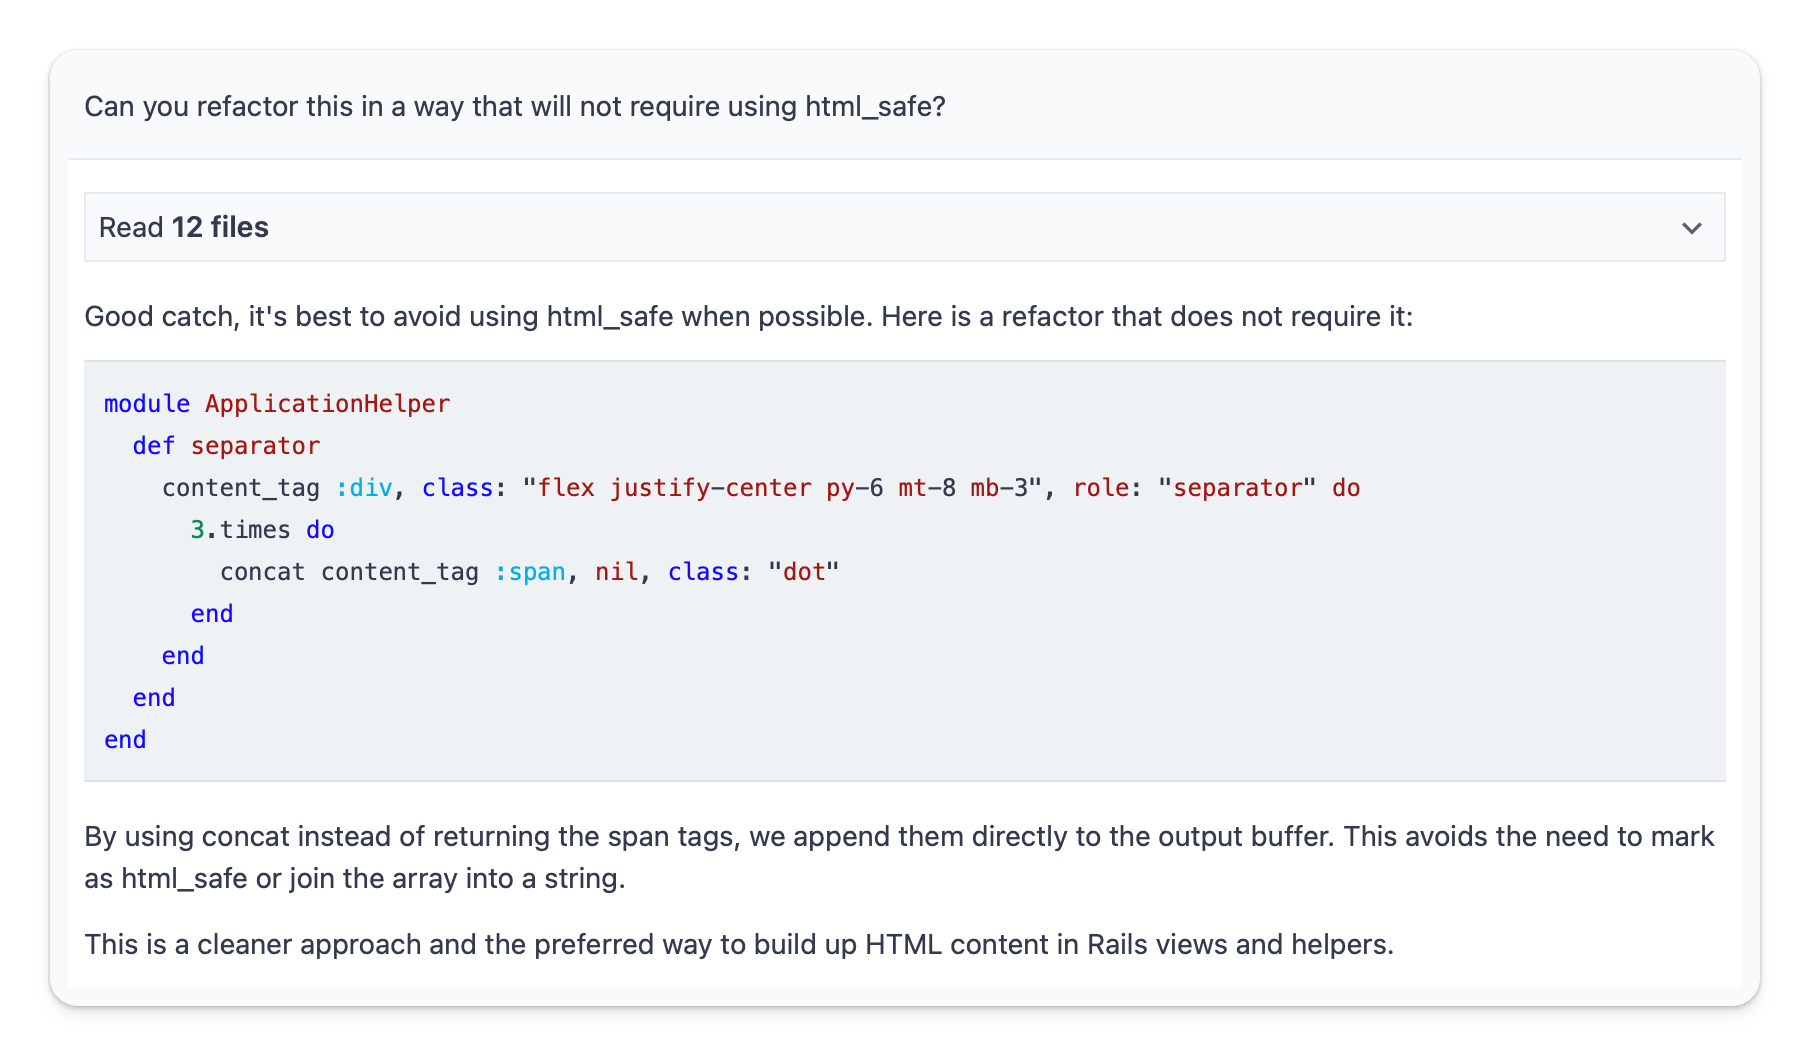Screen dimensions: 1810x1056
Task: Click the 'Read 12 files' label
Action: pos(184,228)
